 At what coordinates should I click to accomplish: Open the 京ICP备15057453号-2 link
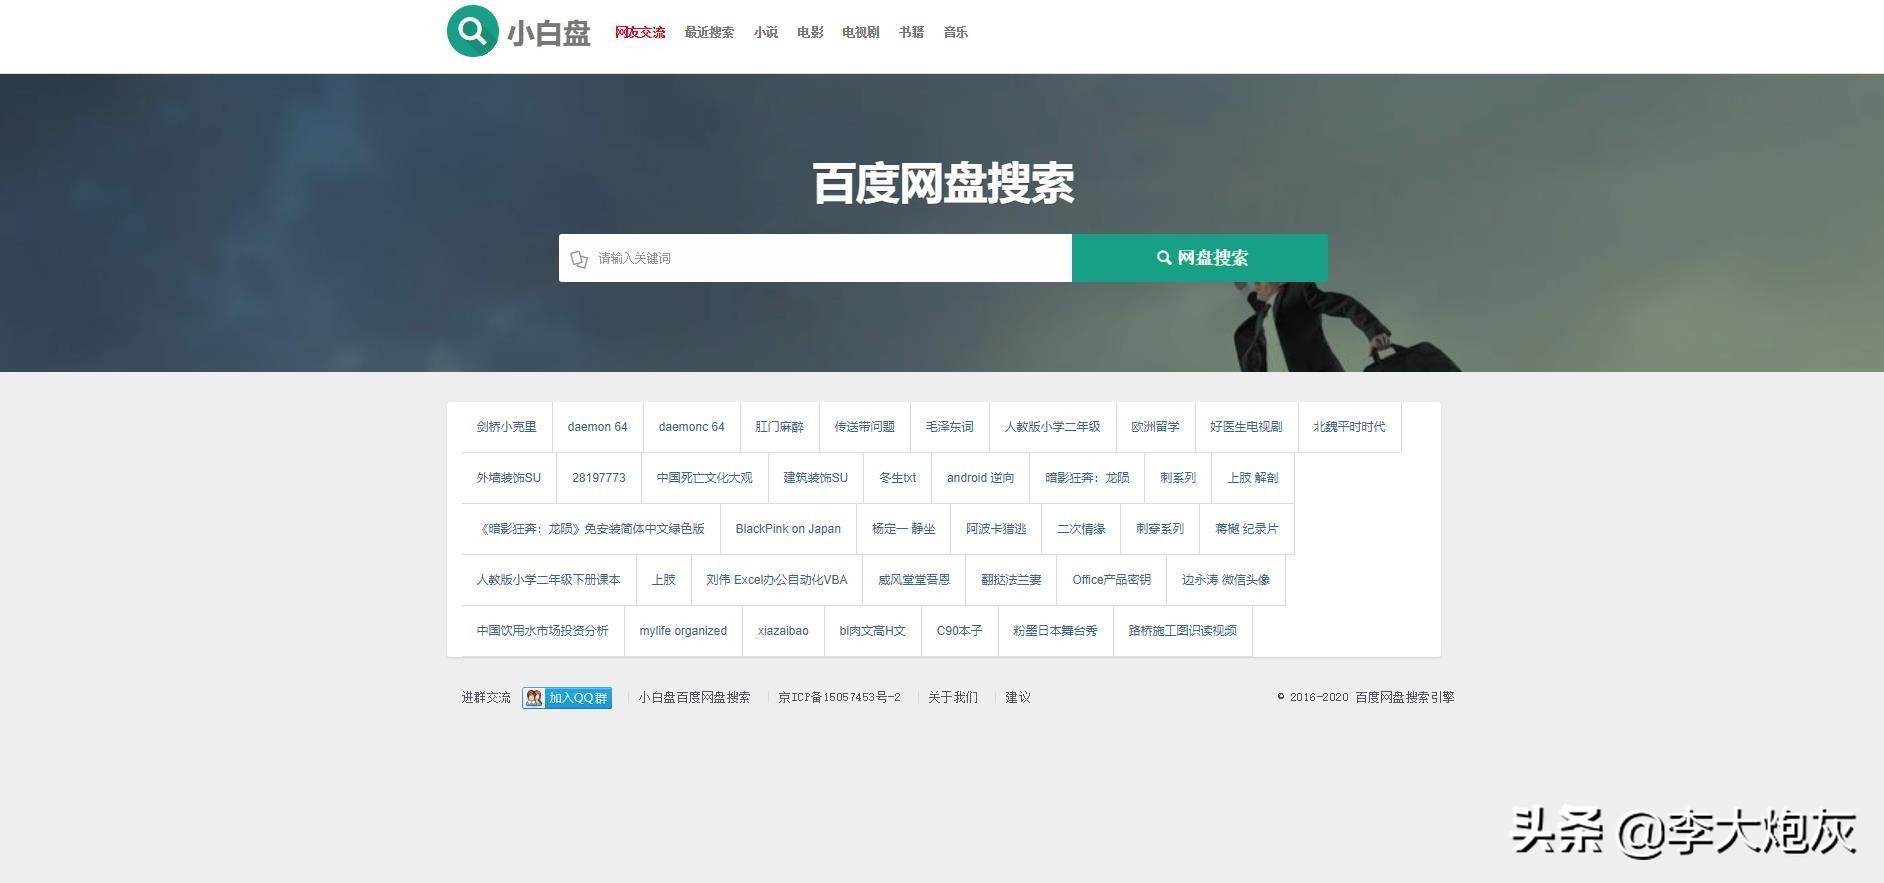(839, 697)
